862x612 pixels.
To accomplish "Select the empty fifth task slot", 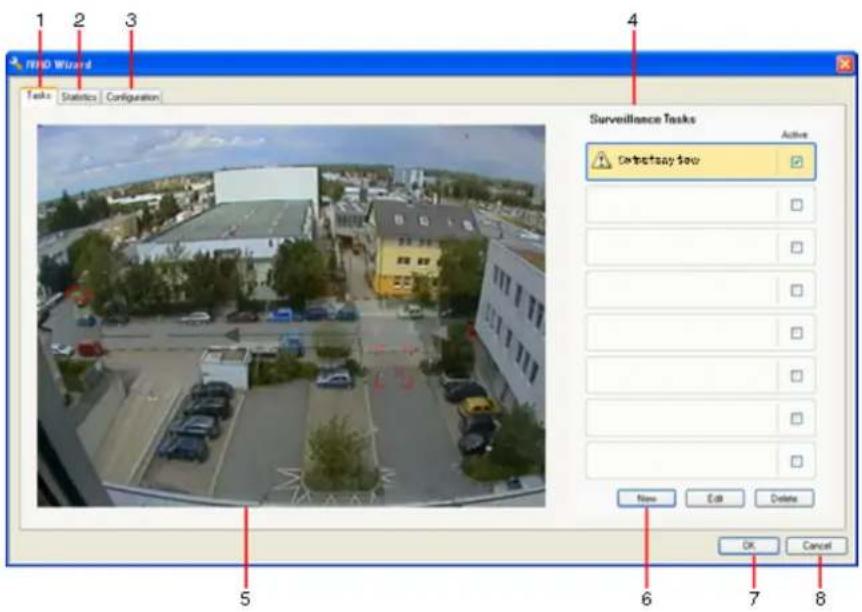I will pos(700,333).
